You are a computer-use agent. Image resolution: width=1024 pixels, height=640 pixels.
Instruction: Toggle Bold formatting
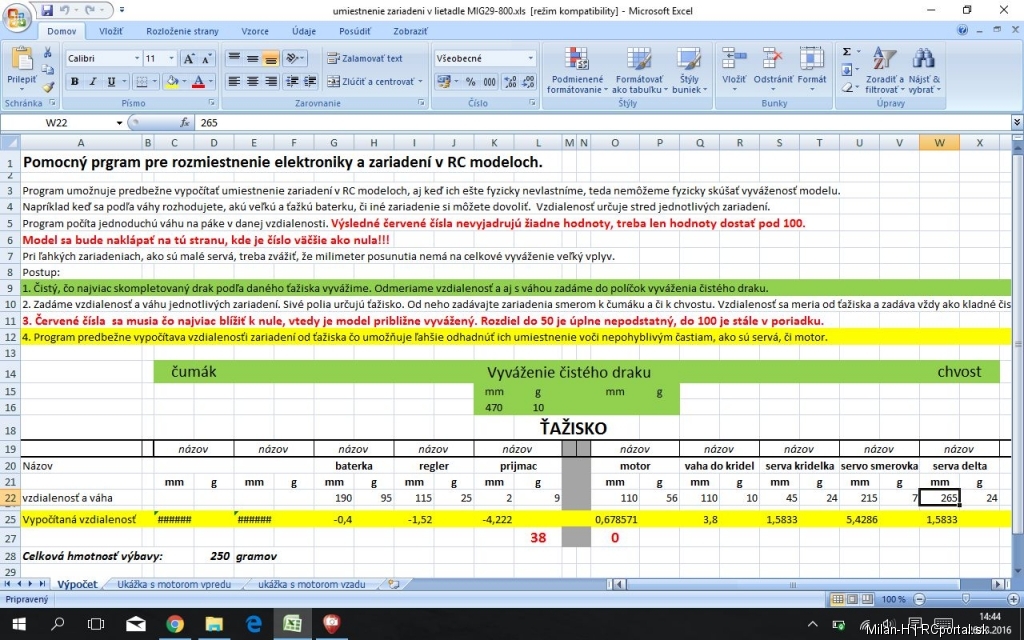pos(74,82)
